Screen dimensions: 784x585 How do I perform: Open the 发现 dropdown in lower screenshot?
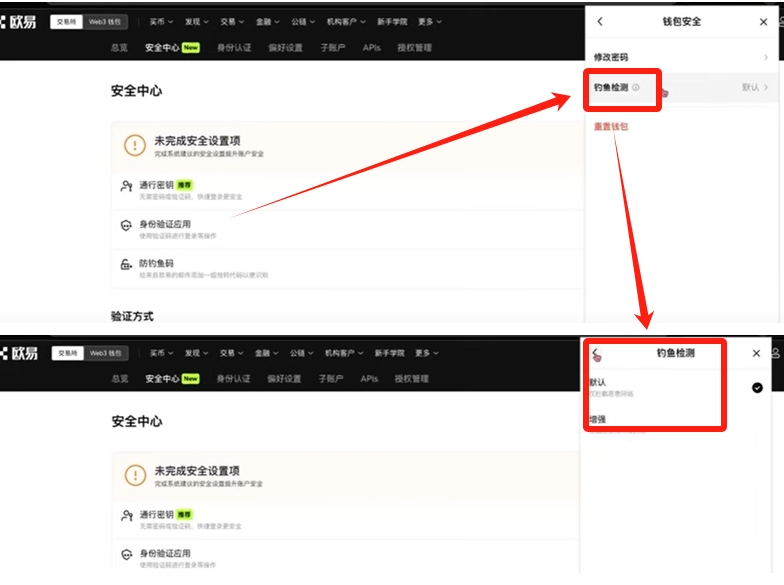pos(196,353)
